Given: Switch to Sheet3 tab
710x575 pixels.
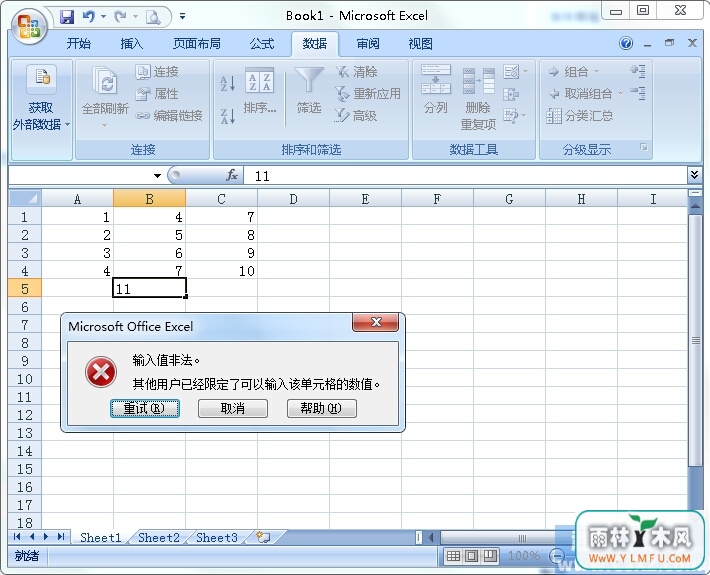Looking at the screenshot, I should (x=216, y=537).
